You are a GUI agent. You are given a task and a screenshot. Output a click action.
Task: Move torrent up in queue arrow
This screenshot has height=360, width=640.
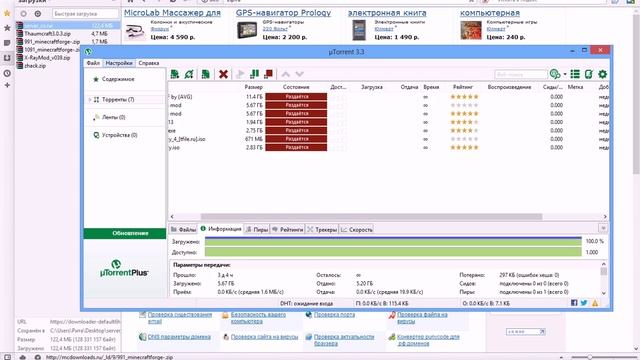point(286,74)
